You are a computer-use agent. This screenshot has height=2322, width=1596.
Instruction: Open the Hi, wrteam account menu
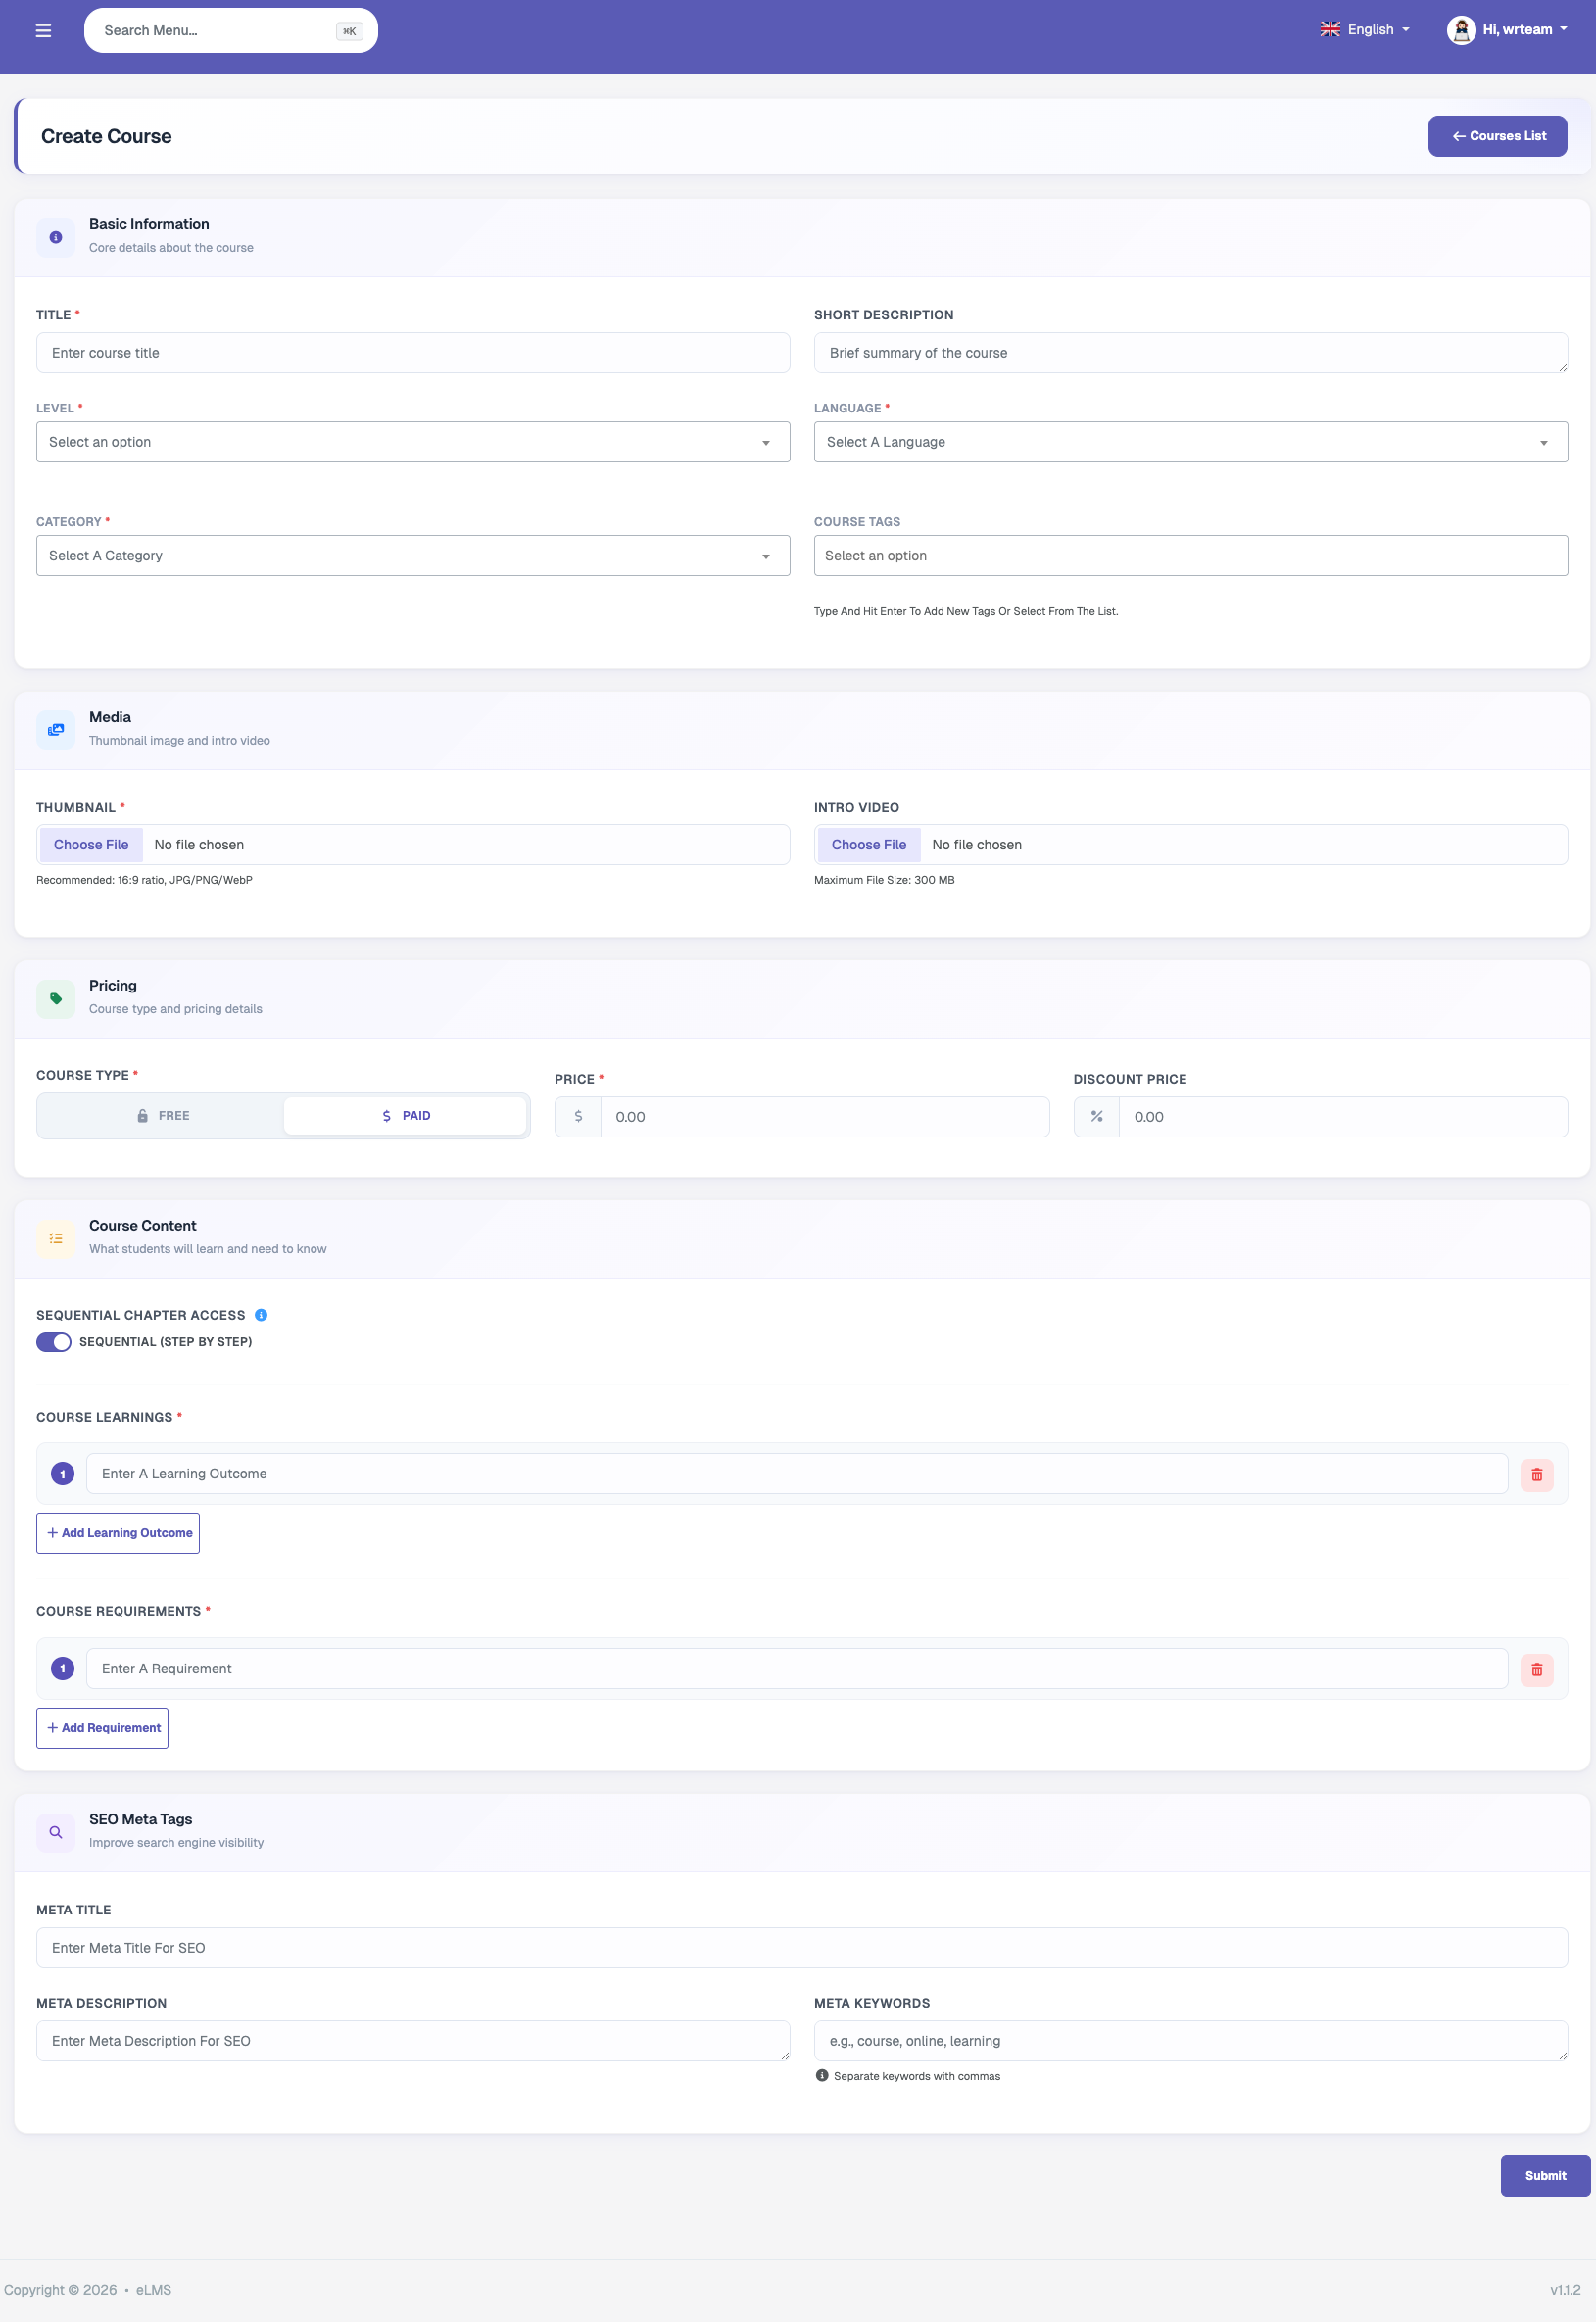[1508, 30]
